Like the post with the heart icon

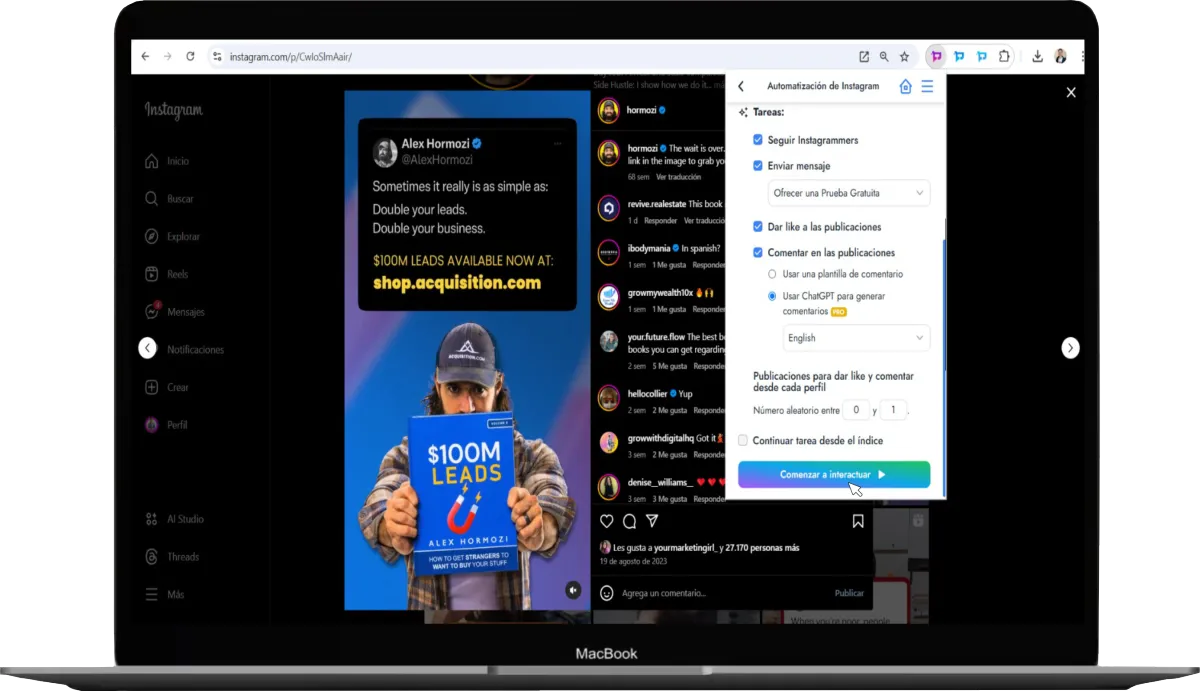606,521
